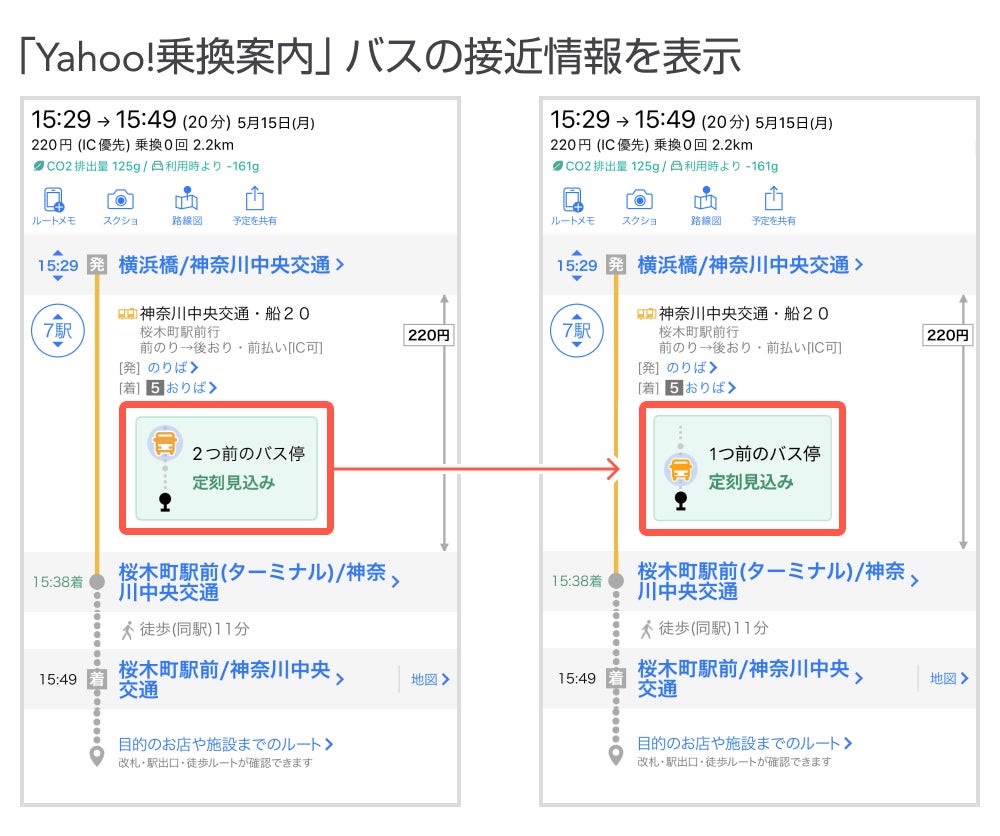
Task: Click 5月15日(月) date in left screenshot header
Action: tap(276, 123)
